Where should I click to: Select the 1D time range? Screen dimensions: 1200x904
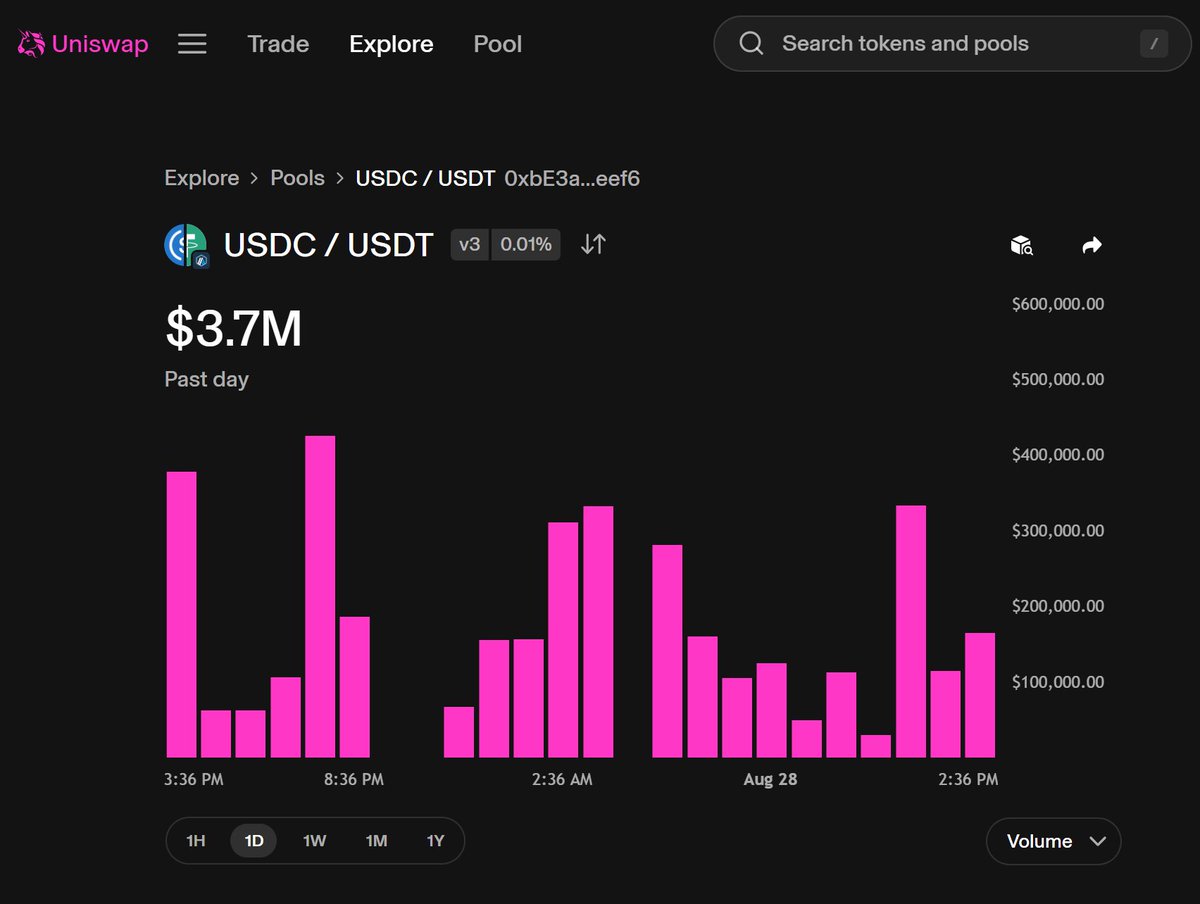click(x=254, y=841)
